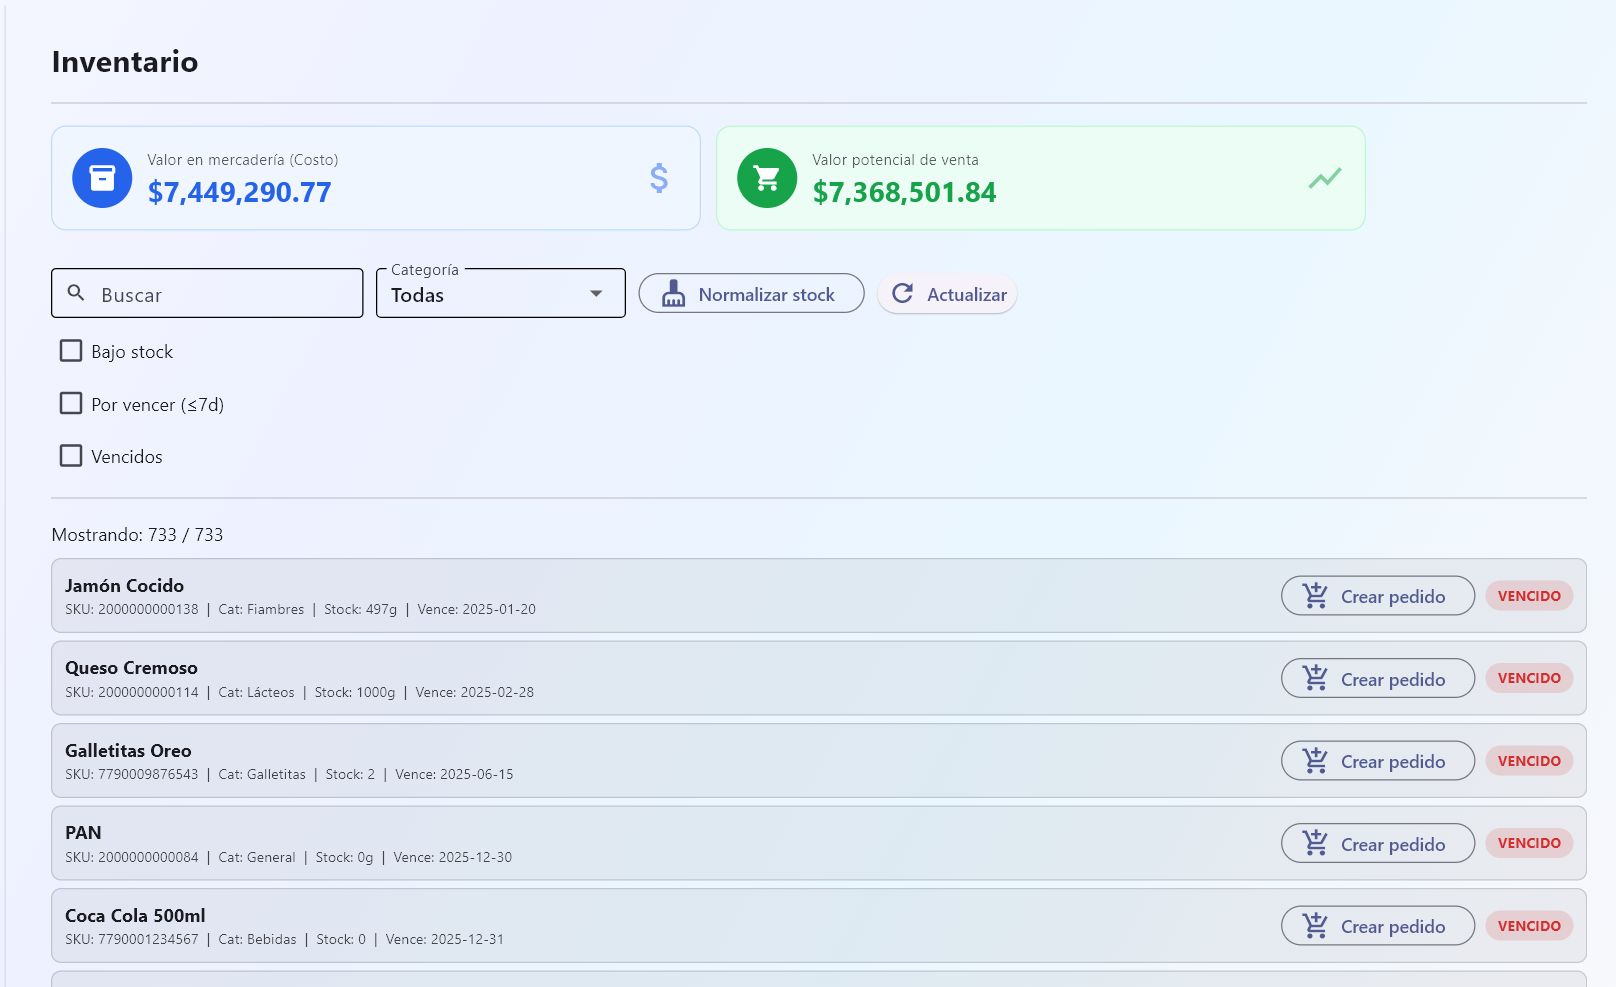Click the dollar sign icon
This screenshot has width=1616, height=987.
pyautogui.click(x=658, y=178)
